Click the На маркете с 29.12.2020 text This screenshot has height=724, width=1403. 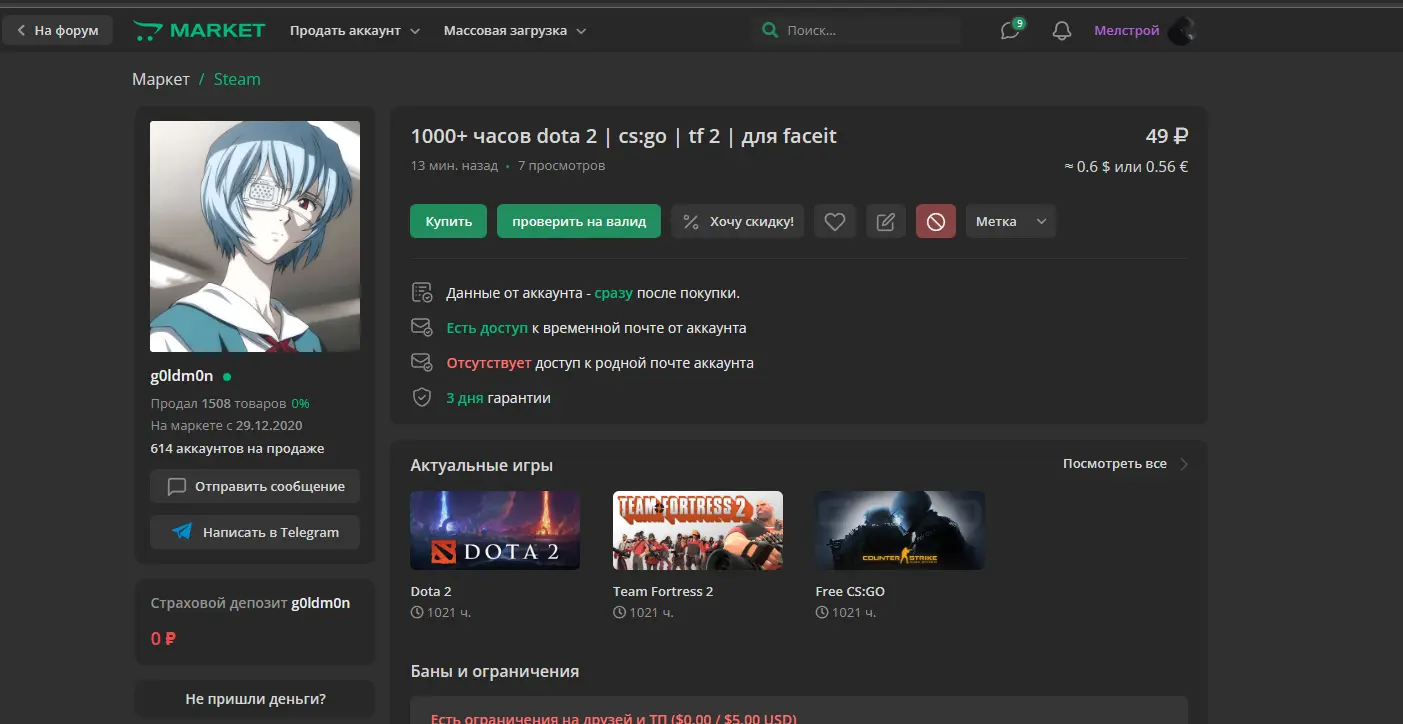coord(226,425)
